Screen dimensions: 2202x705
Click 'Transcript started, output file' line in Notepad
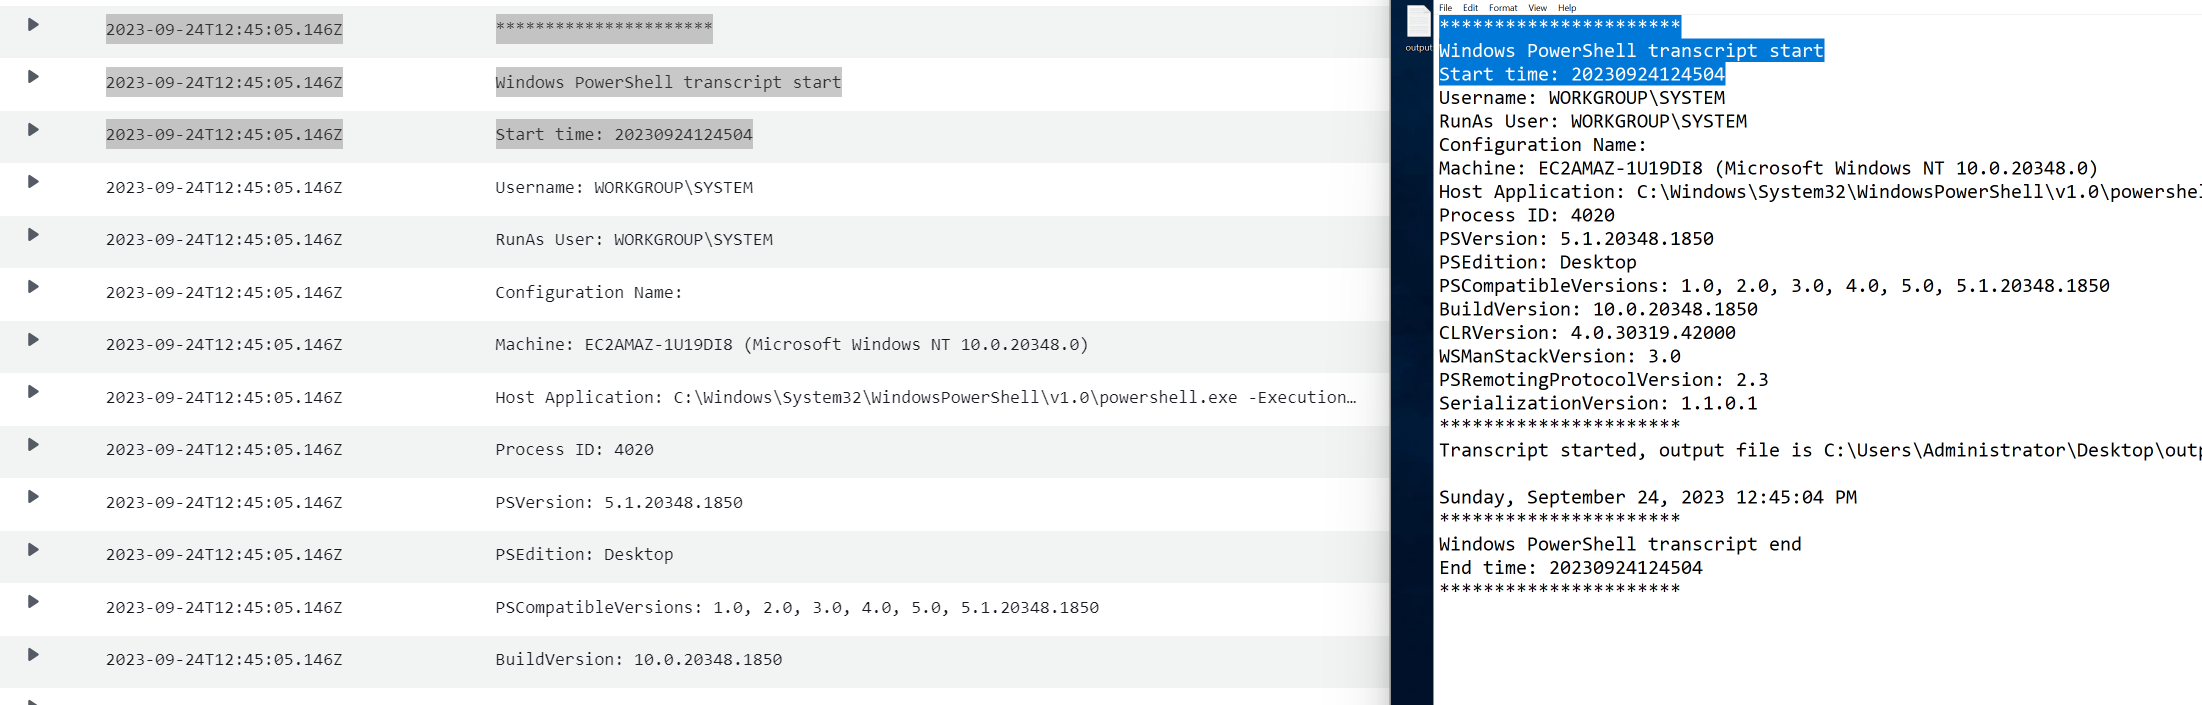pyautogui.click(x=1820, y=450)
